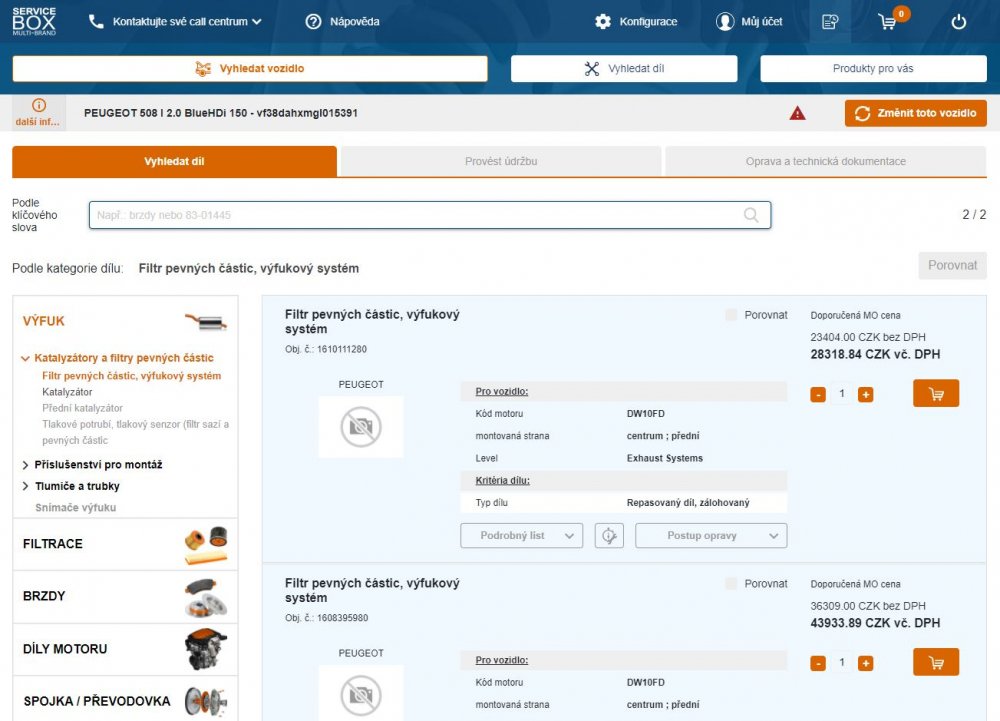The image size is (1000, 721).
Task: Select Snímače výfuku item
Action: pos(75,507)
